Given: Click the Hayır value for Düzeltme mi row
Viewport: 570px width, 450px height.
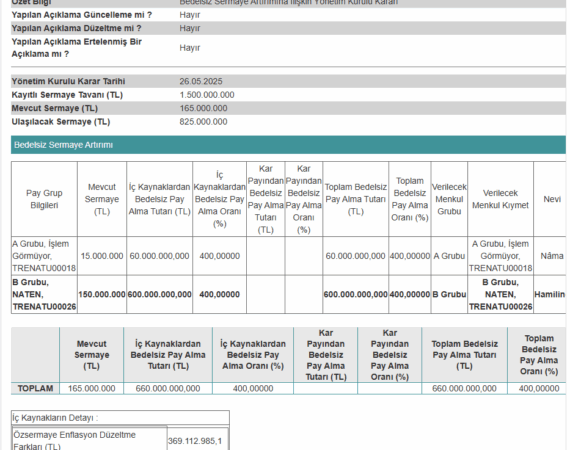Looking at the screenshot, I should tap(190, 28).
